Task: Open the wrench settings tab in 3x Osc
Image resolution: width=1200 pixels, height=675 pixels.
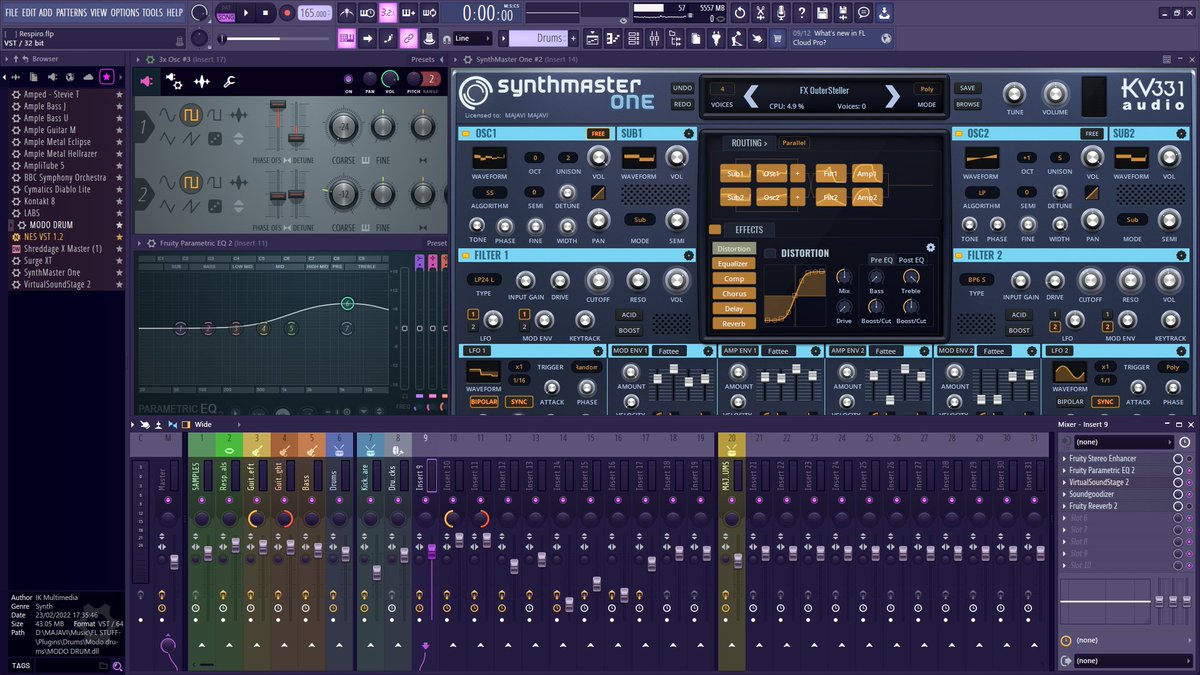Action: pyautogui.click(x=228, y=81)
